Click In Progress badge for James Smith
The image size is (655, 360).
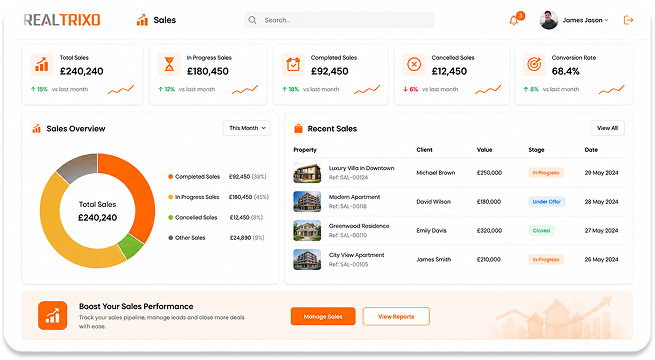pyautogui.click(x=546, y=259)
